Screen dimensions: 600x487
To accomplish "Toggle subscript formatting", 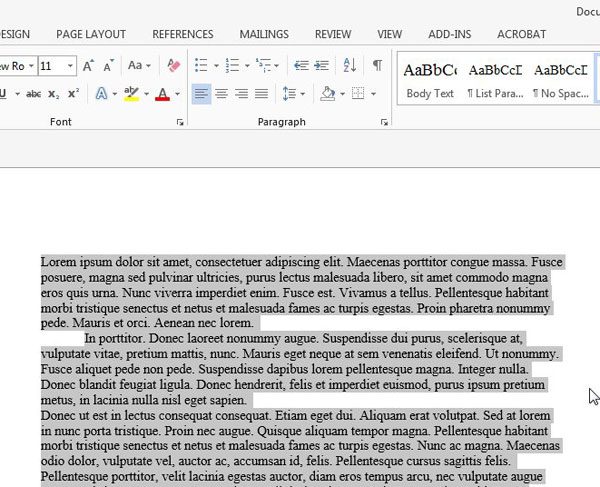I will click(54, 94).
